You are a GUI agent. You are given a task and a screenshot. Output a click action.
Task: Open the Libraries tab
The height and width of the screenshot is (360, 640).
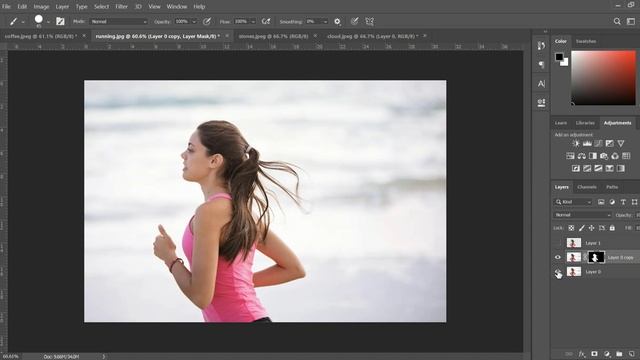pos(585,123)
